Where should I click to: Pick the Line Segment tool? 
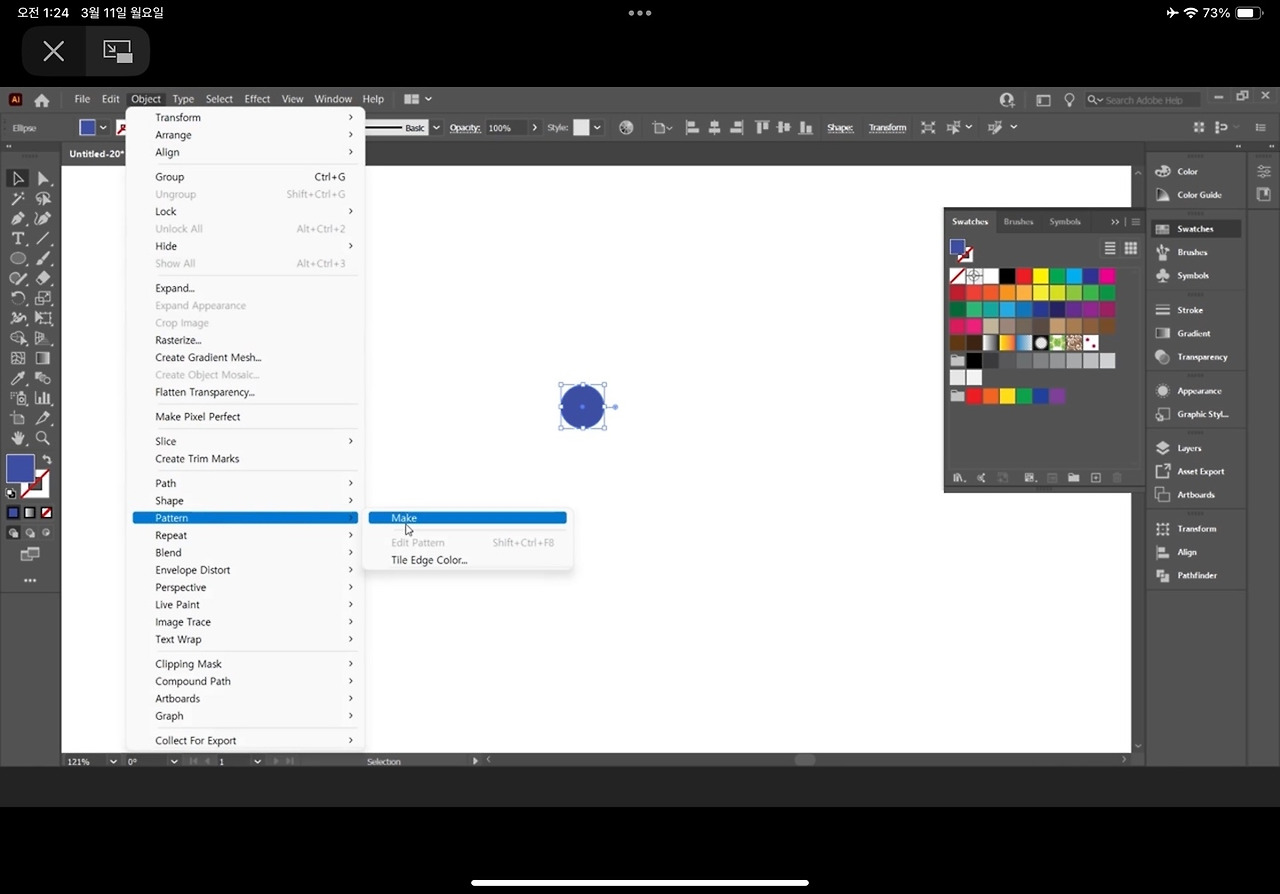pos(43,239)
